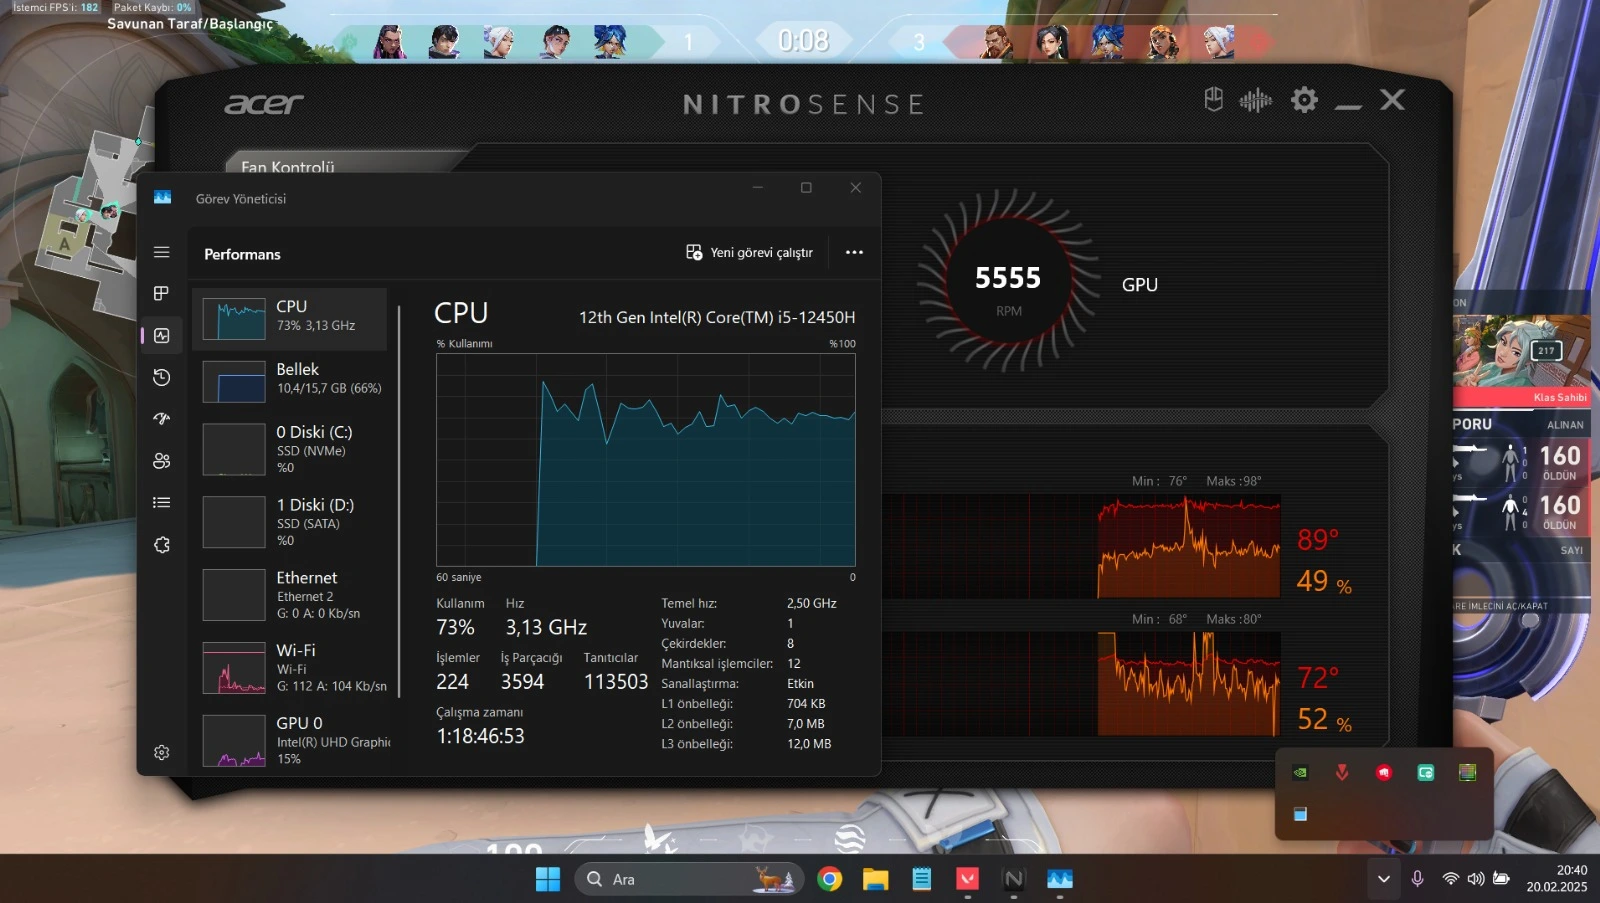Open Startup apps icon in Task Manager sidebar

click(x=161, y=419)
